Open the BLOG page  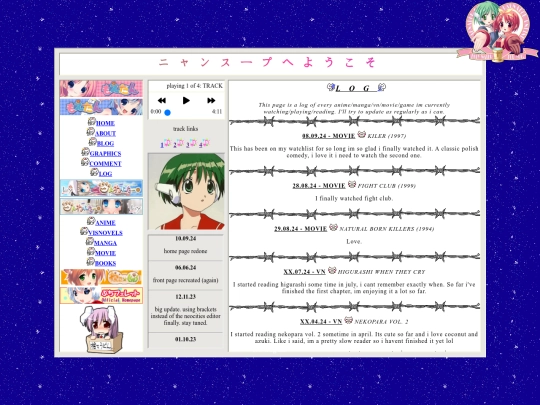[x=105, y=144]
